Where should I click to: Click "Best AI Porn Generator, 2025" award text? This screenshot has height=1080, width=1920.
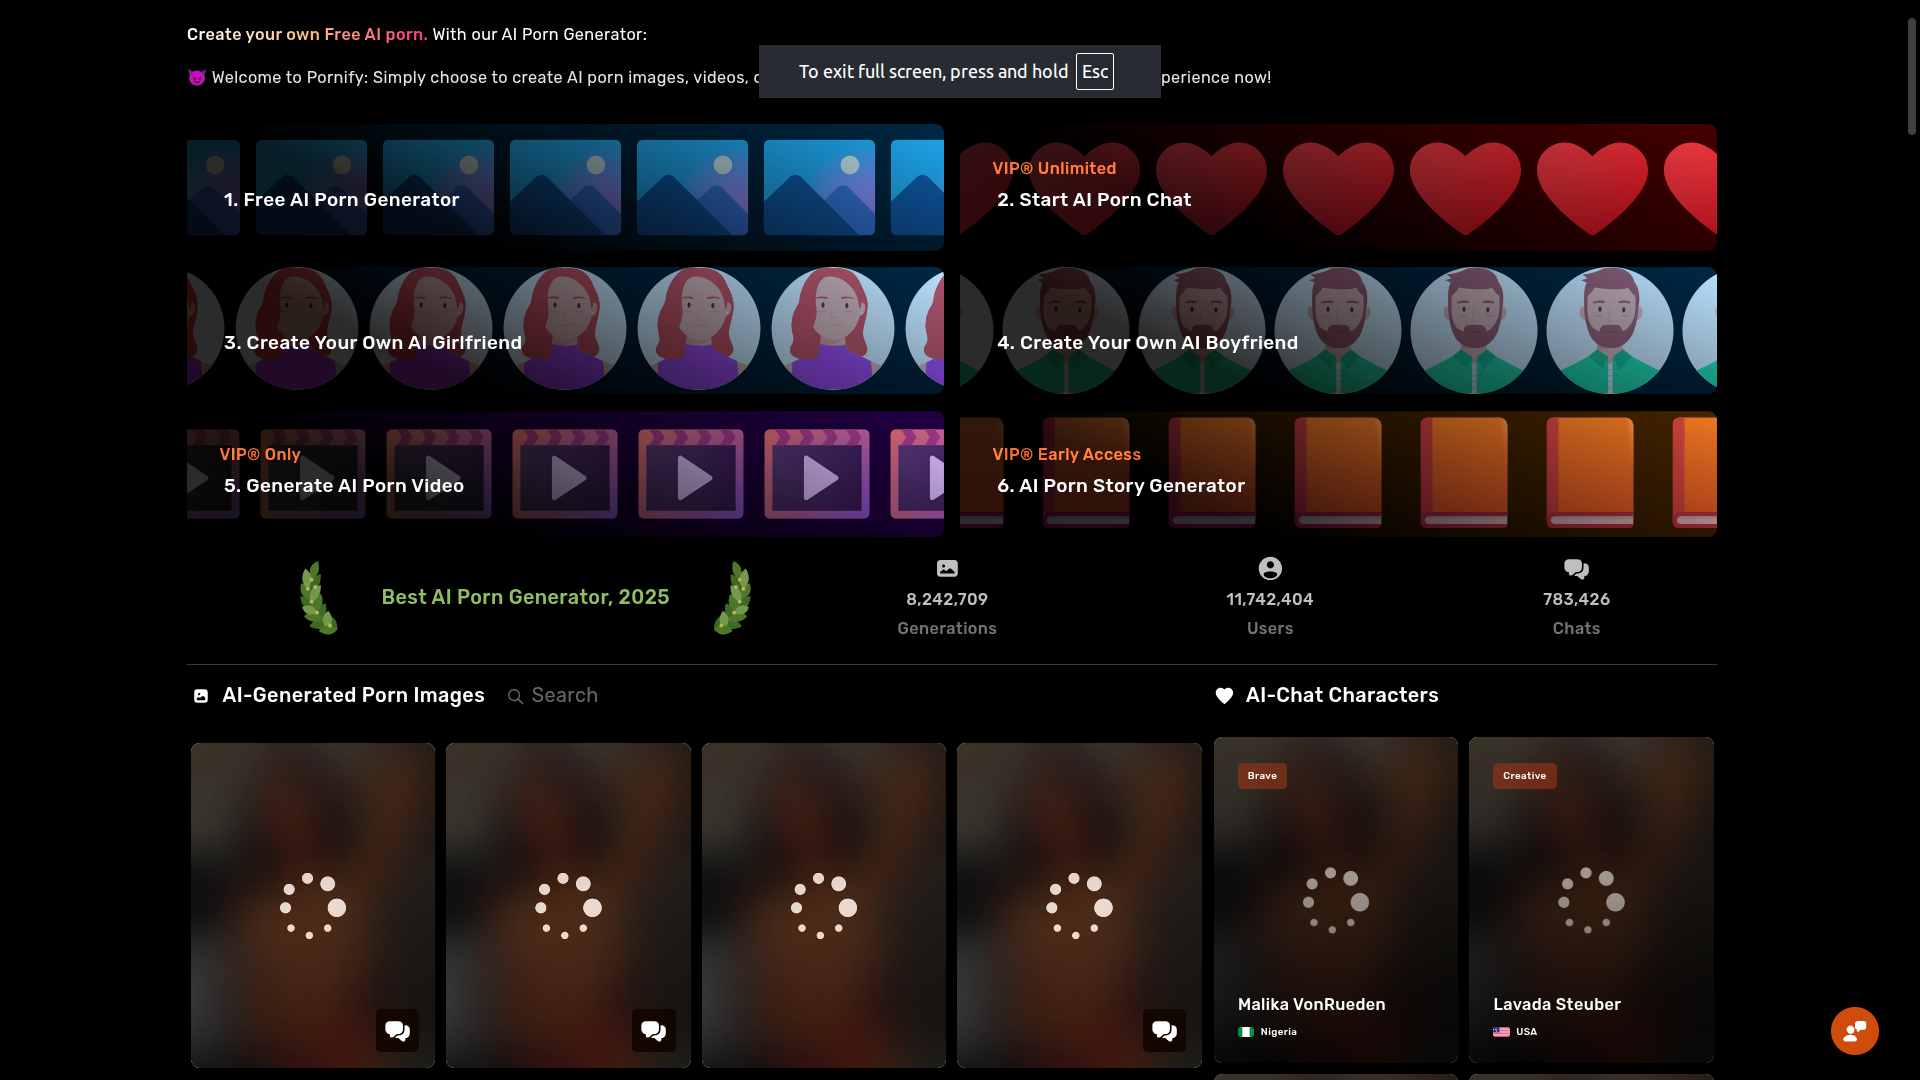525,597
